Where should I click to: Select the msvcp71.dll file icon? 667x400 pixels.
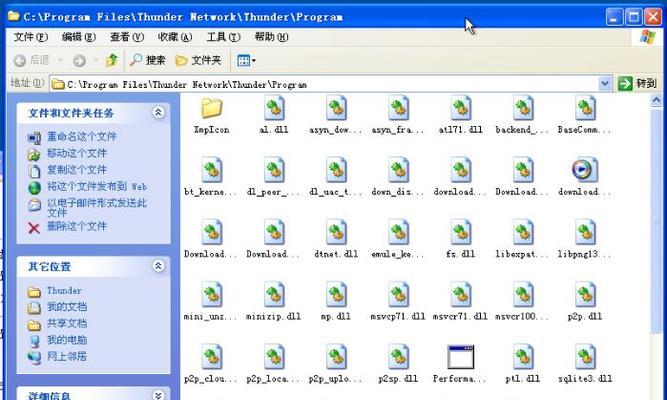coord(399,294)
